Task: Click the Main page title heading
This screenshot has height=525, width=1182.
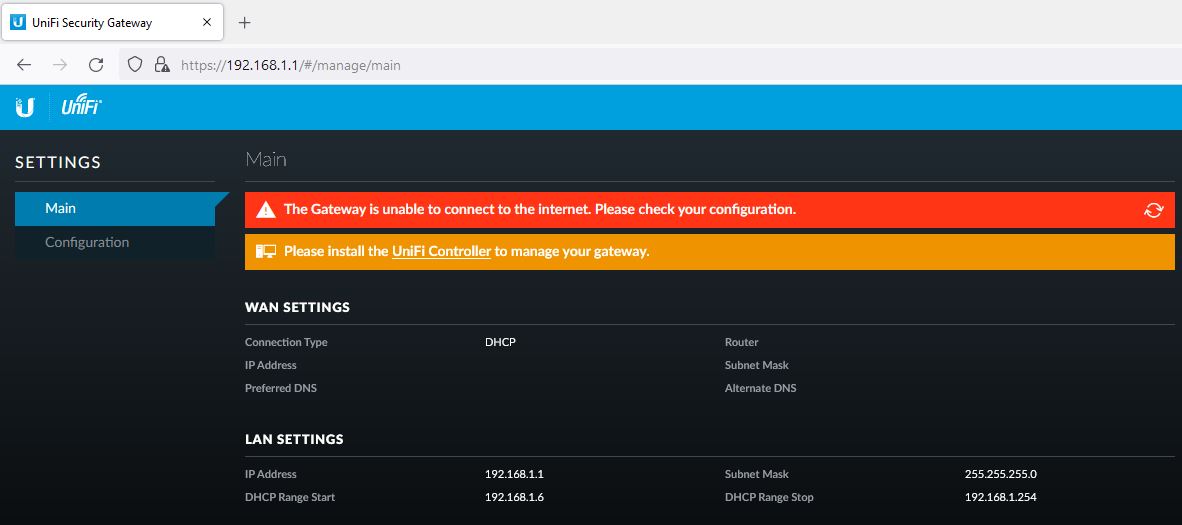Action: pyautogui.click(x=265, y=160)
